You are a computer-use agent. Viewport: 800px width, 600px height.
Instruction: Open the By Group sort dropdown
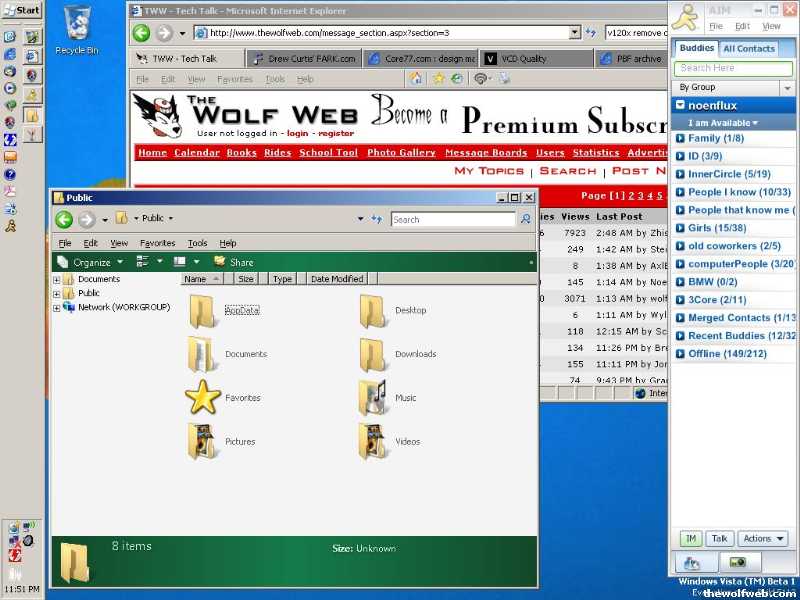[x=786, y=88]
